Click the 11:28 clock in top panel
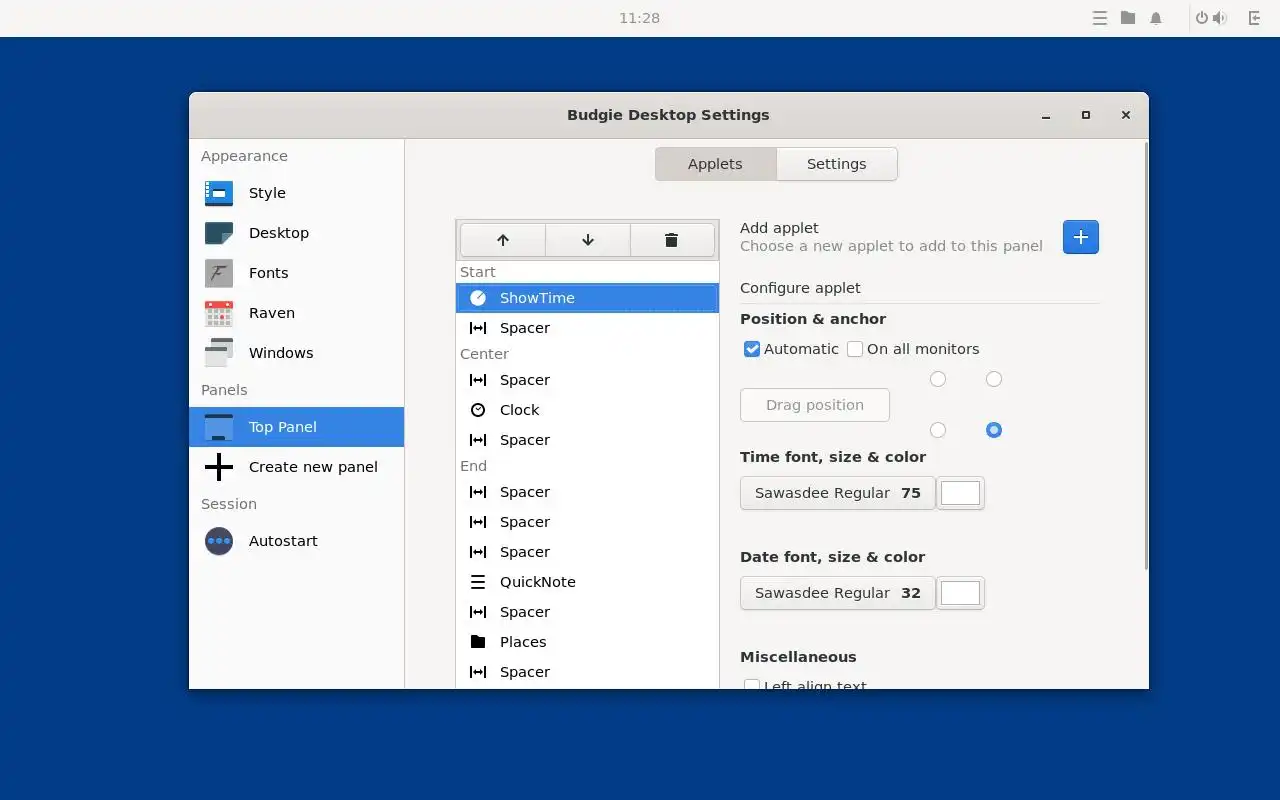 [639, 18]
